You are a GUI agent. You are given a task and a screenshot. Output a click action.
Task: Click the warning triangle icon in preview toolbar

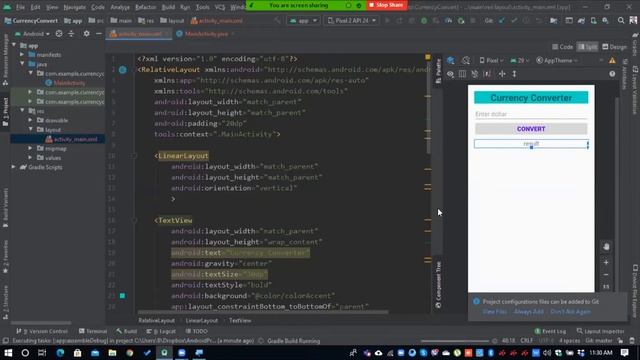[612, 60]
